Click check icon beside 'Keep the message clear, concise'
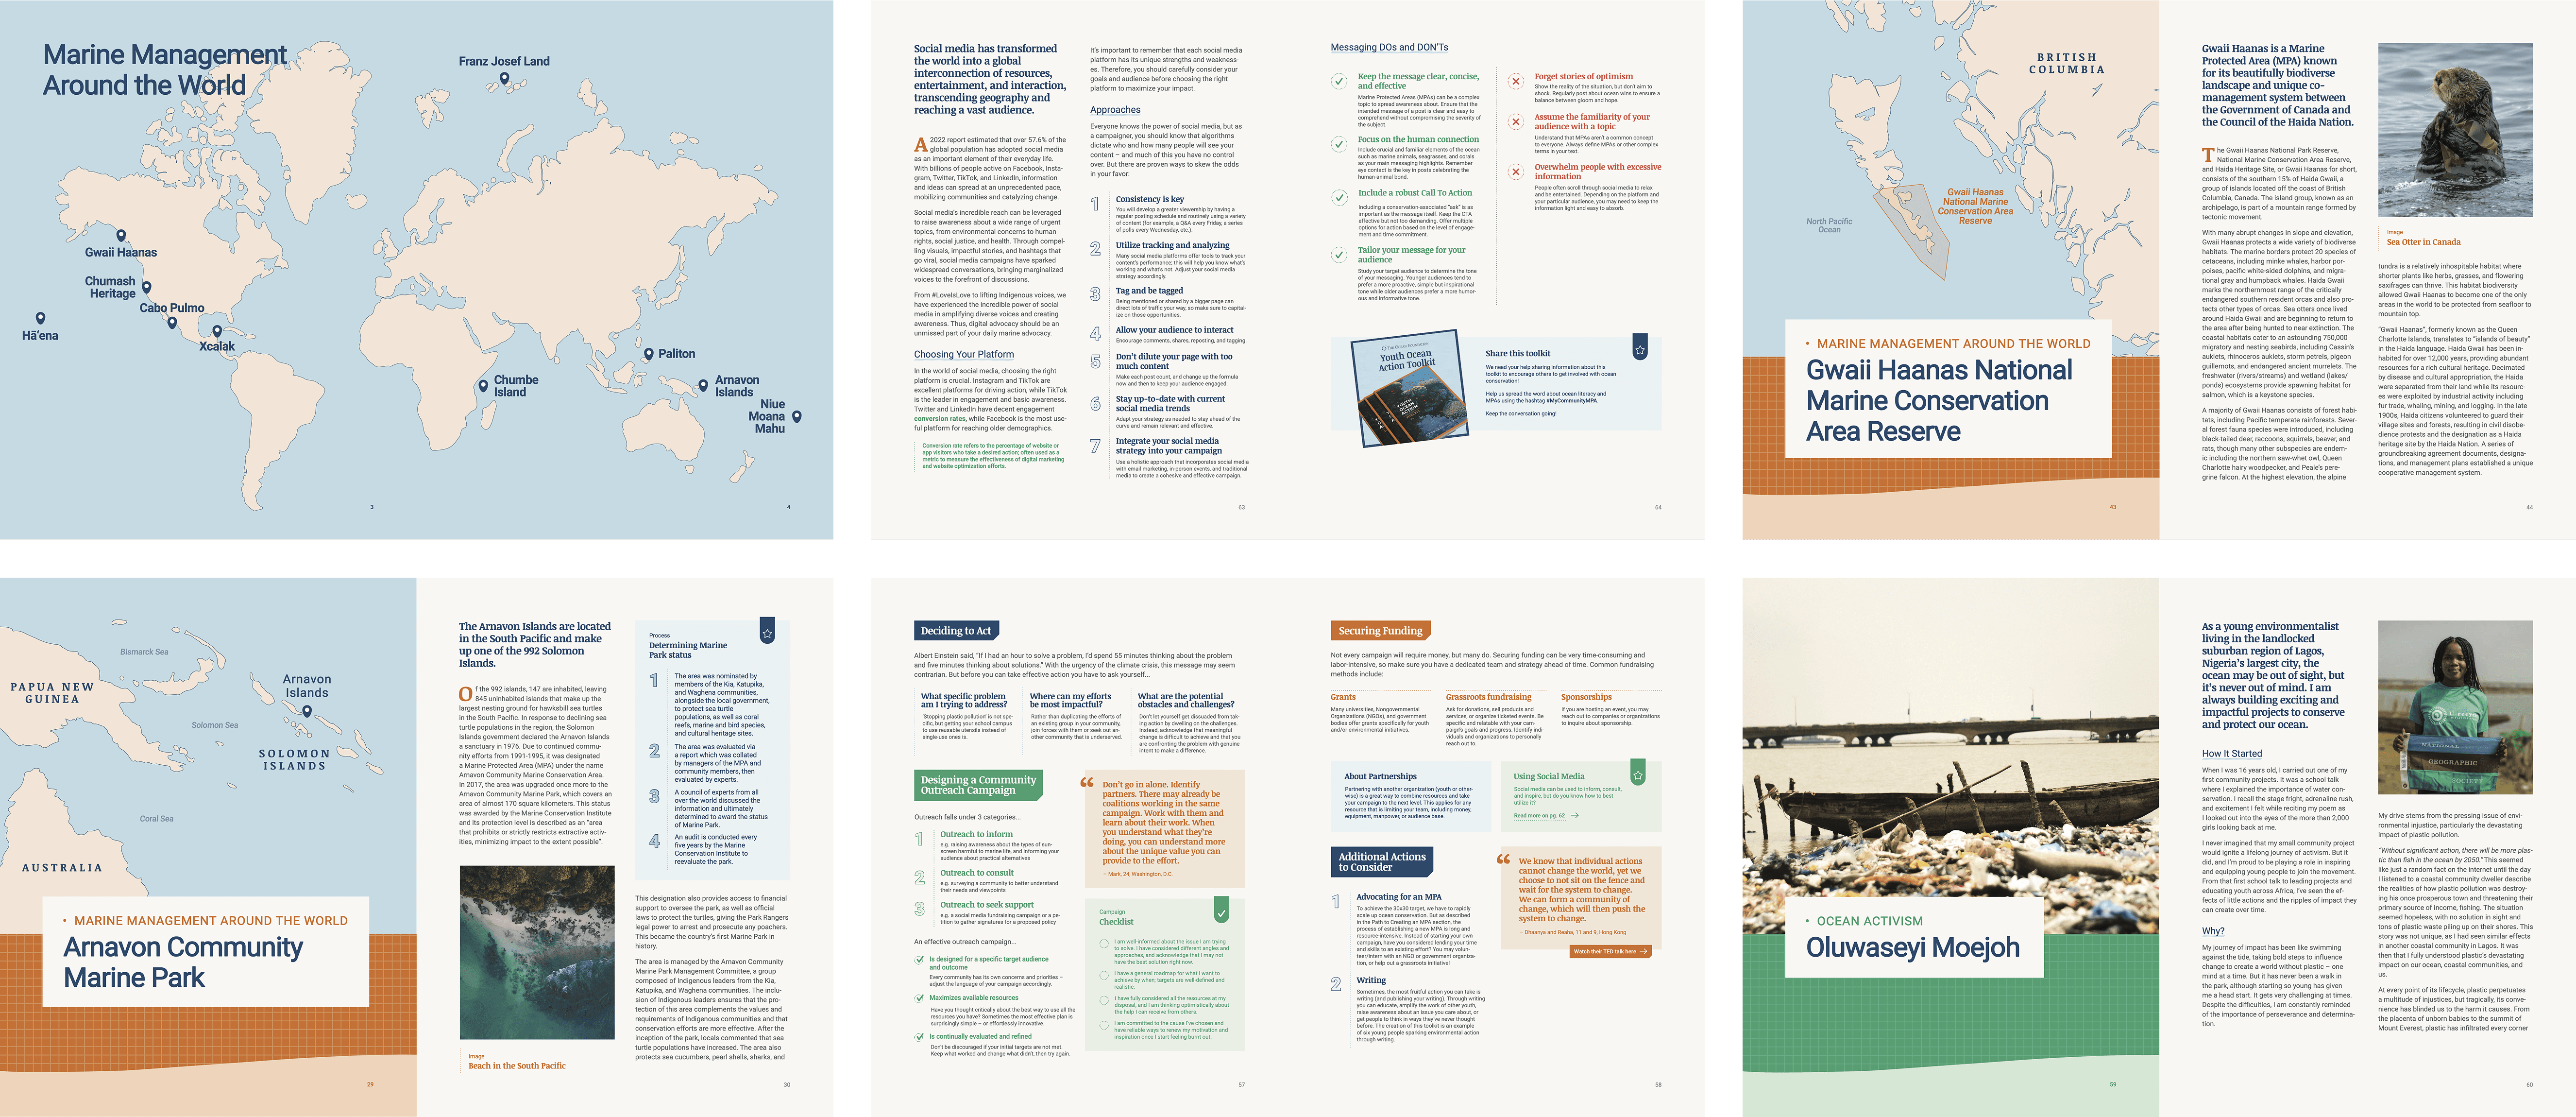Screen dimensions: 2576x1117 1339,81
